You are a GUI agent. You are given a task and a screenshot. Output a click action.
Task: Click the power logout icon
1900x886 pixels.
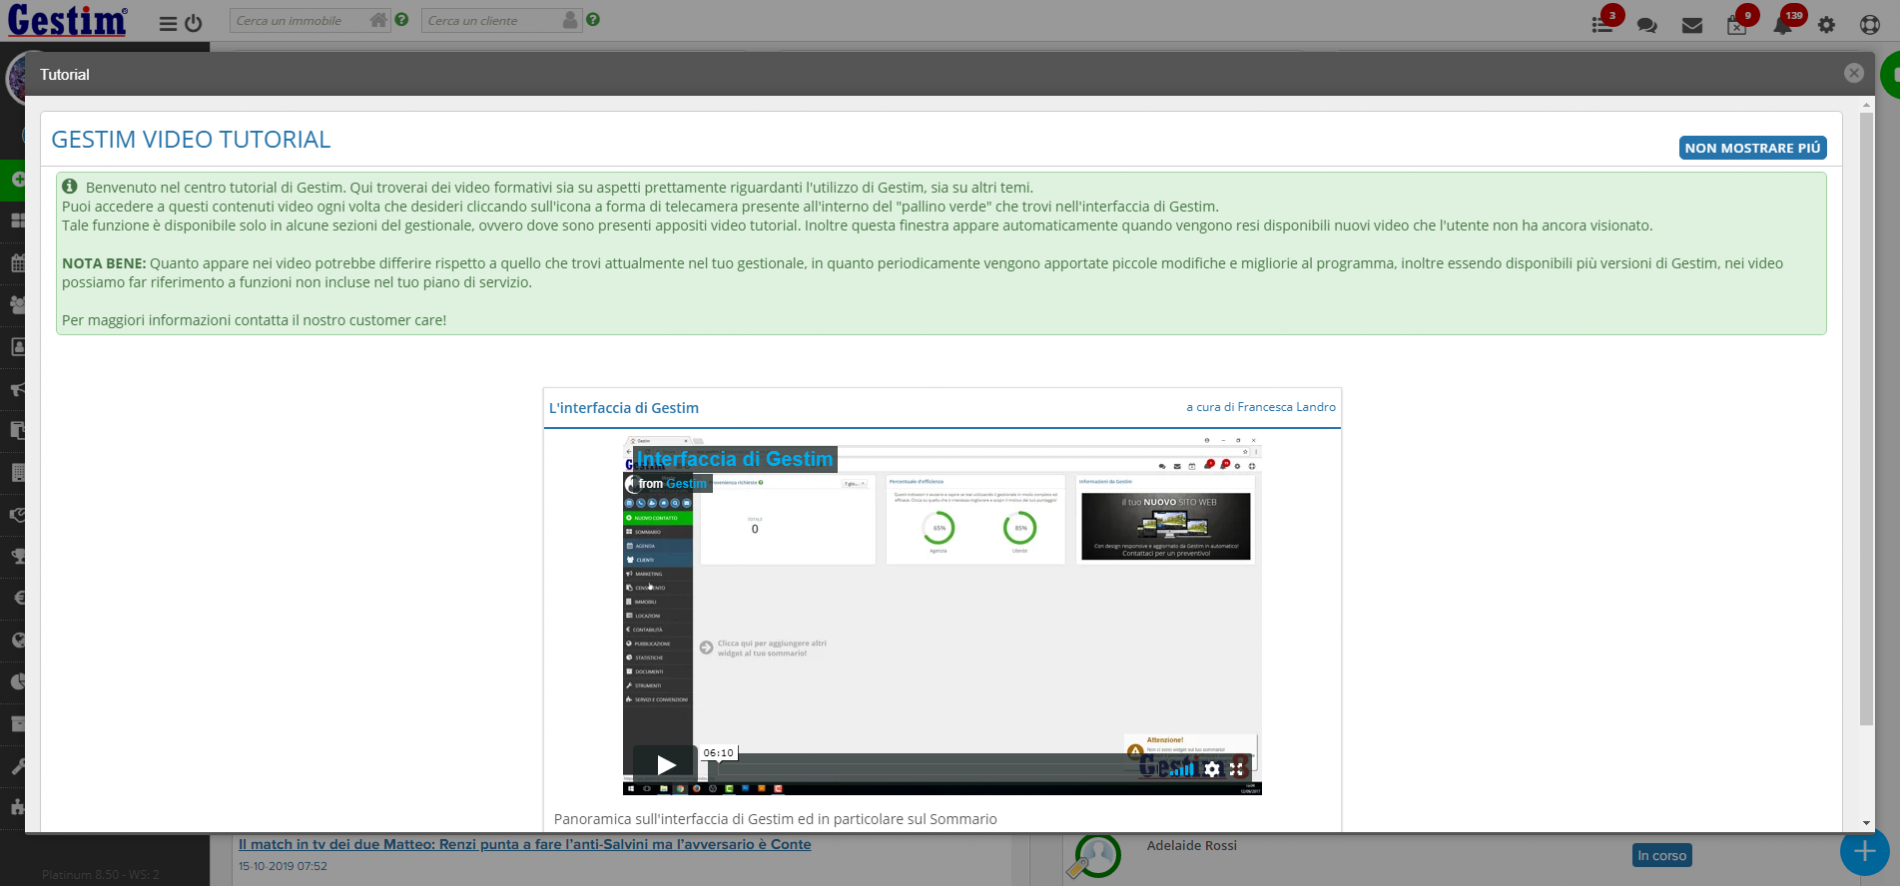click(194, 23)
